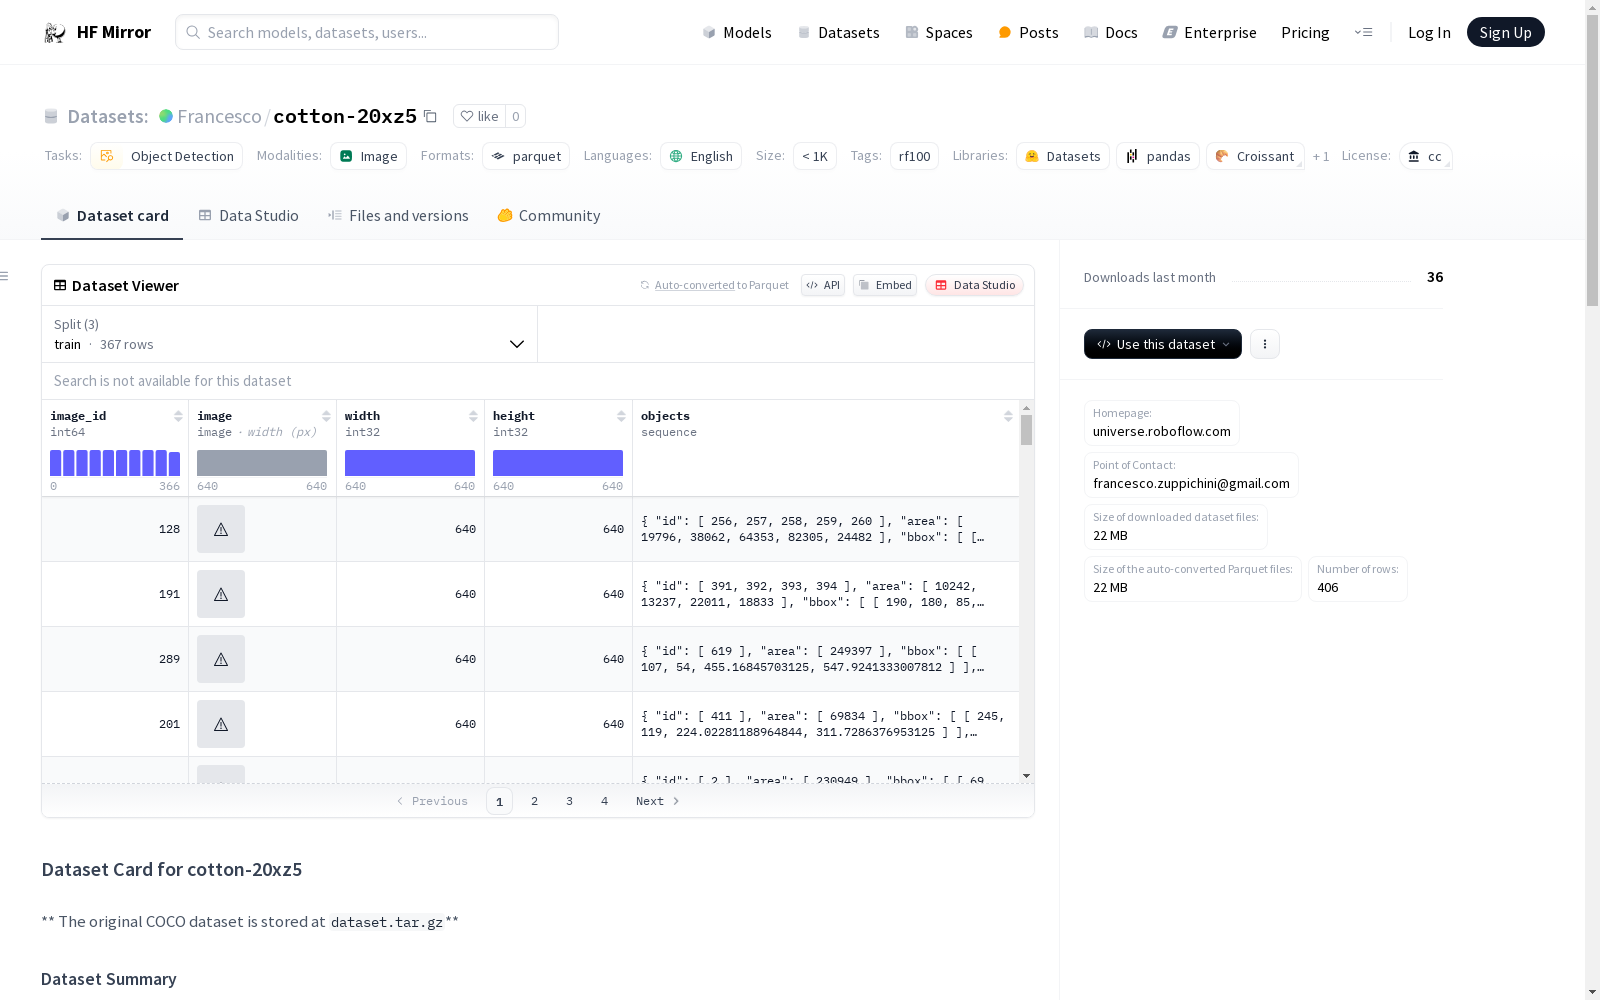Open the Community tab

coord(549,216)
